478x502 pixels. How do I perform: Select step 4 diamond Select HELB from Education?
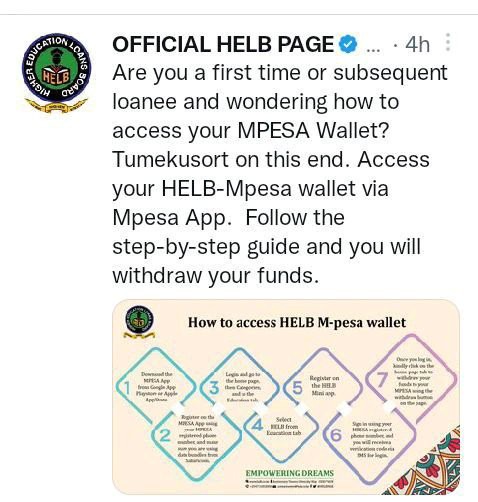tap(282, 426)
